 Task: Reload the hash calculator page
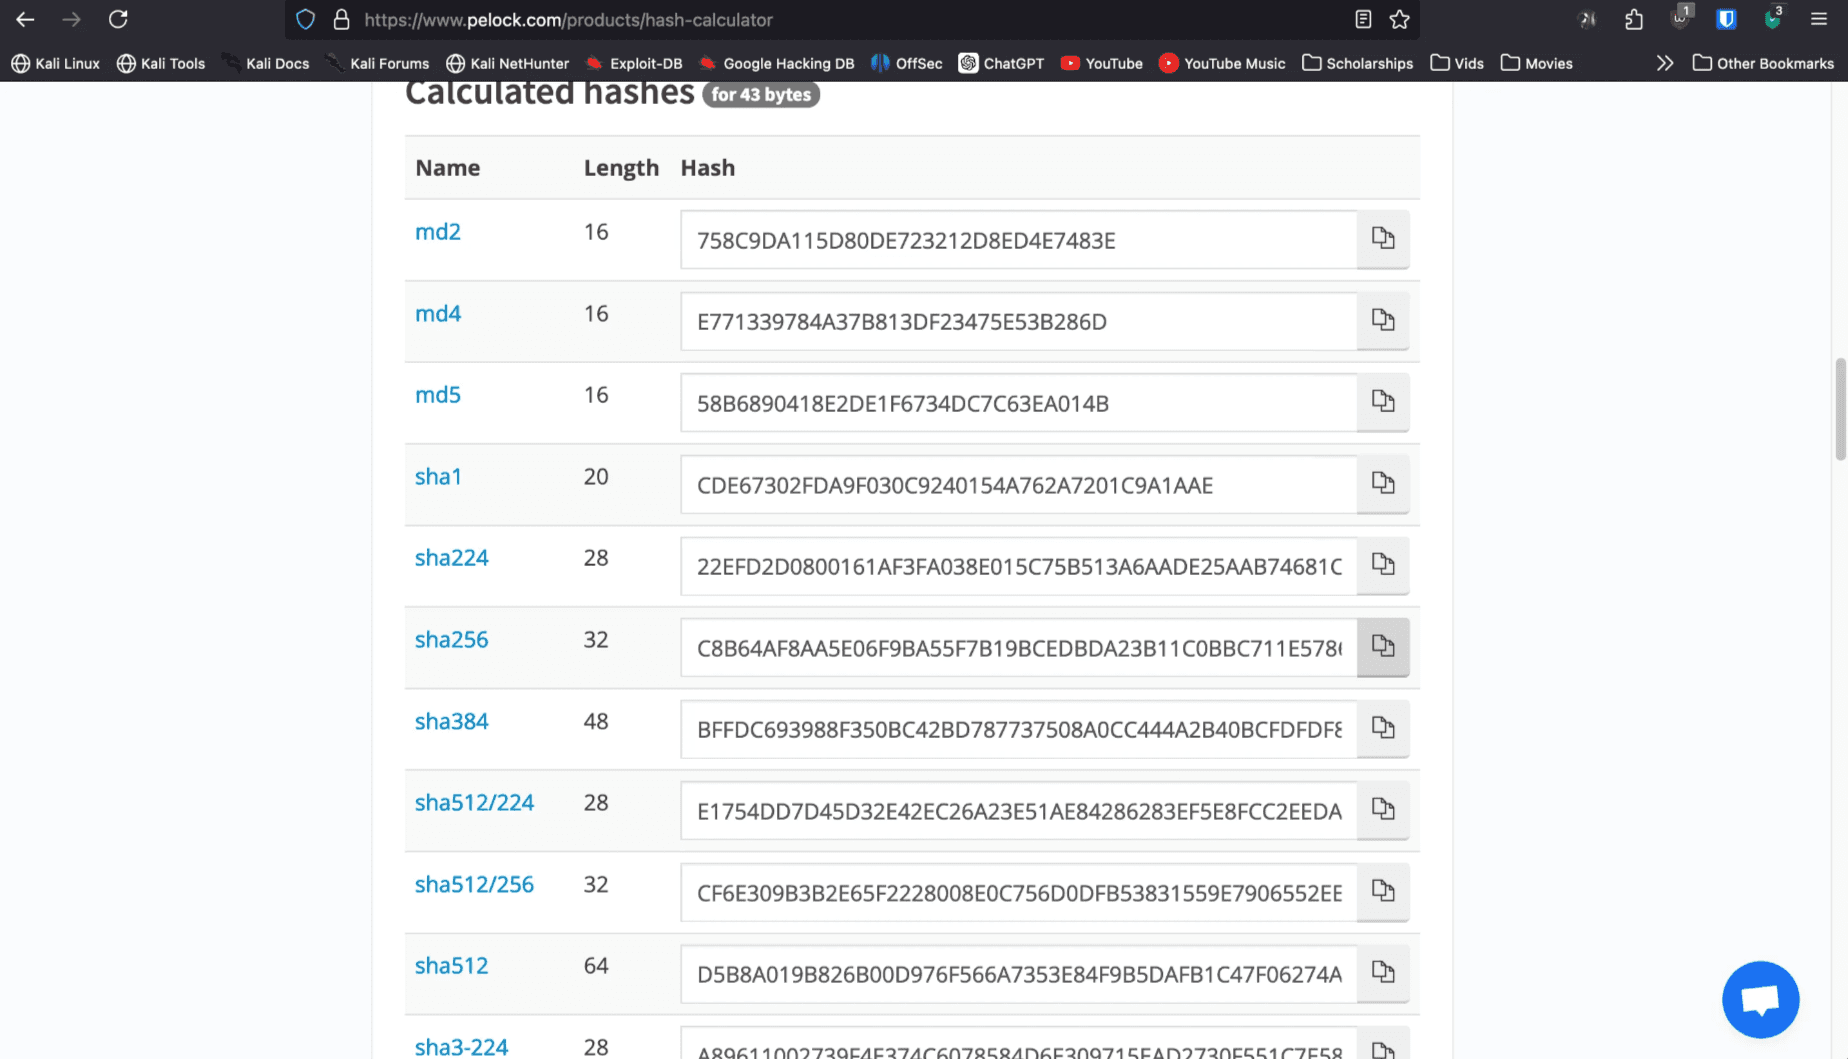tap(118, 19)
